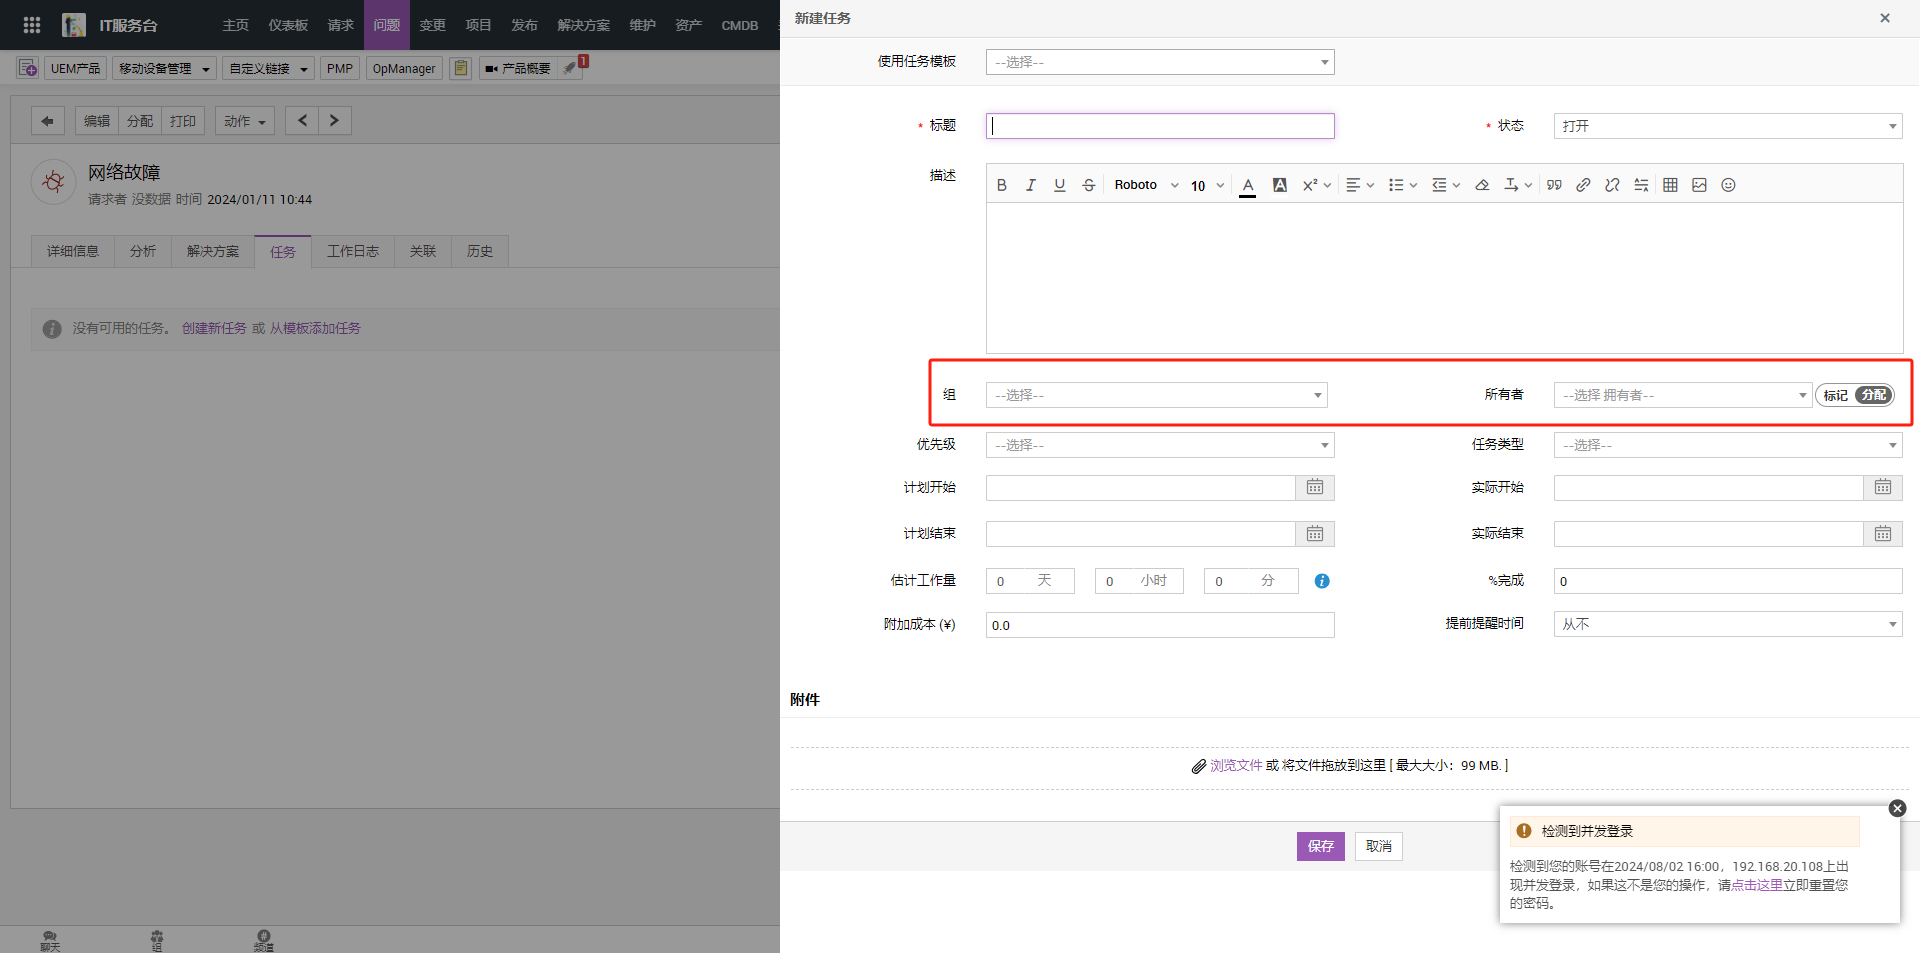Image resolution: width=1920 pixels, height=953 pixels.
Task: Open the emoji picker in editor
Action: click(x=1728, y=185)
